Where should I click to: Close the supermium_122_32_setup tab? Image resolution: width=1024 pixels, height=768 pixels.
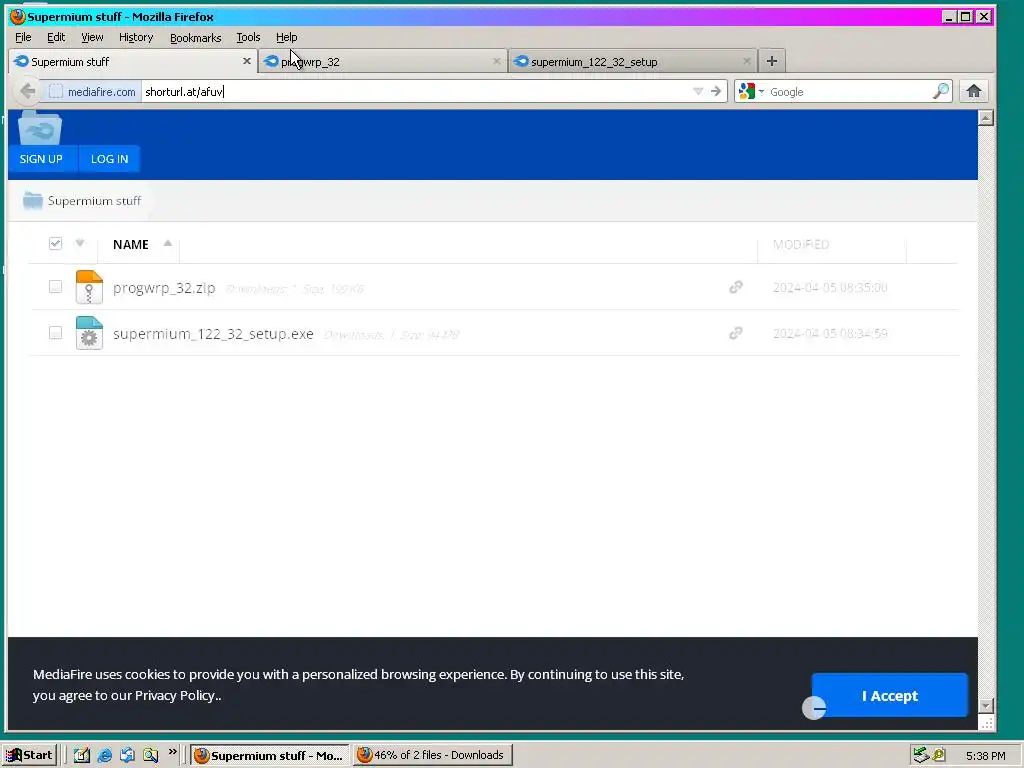tap(746, 61)
